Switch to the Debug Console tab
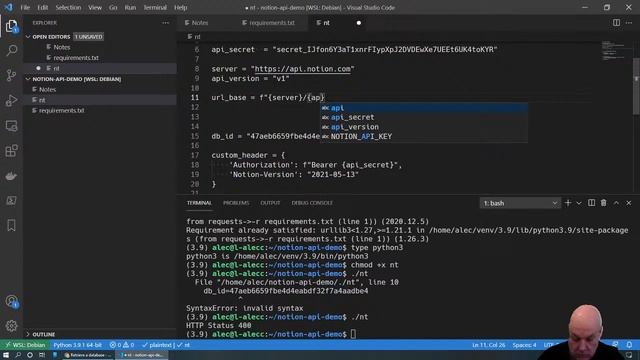640x360 pixels. click(x=312, y=203)
